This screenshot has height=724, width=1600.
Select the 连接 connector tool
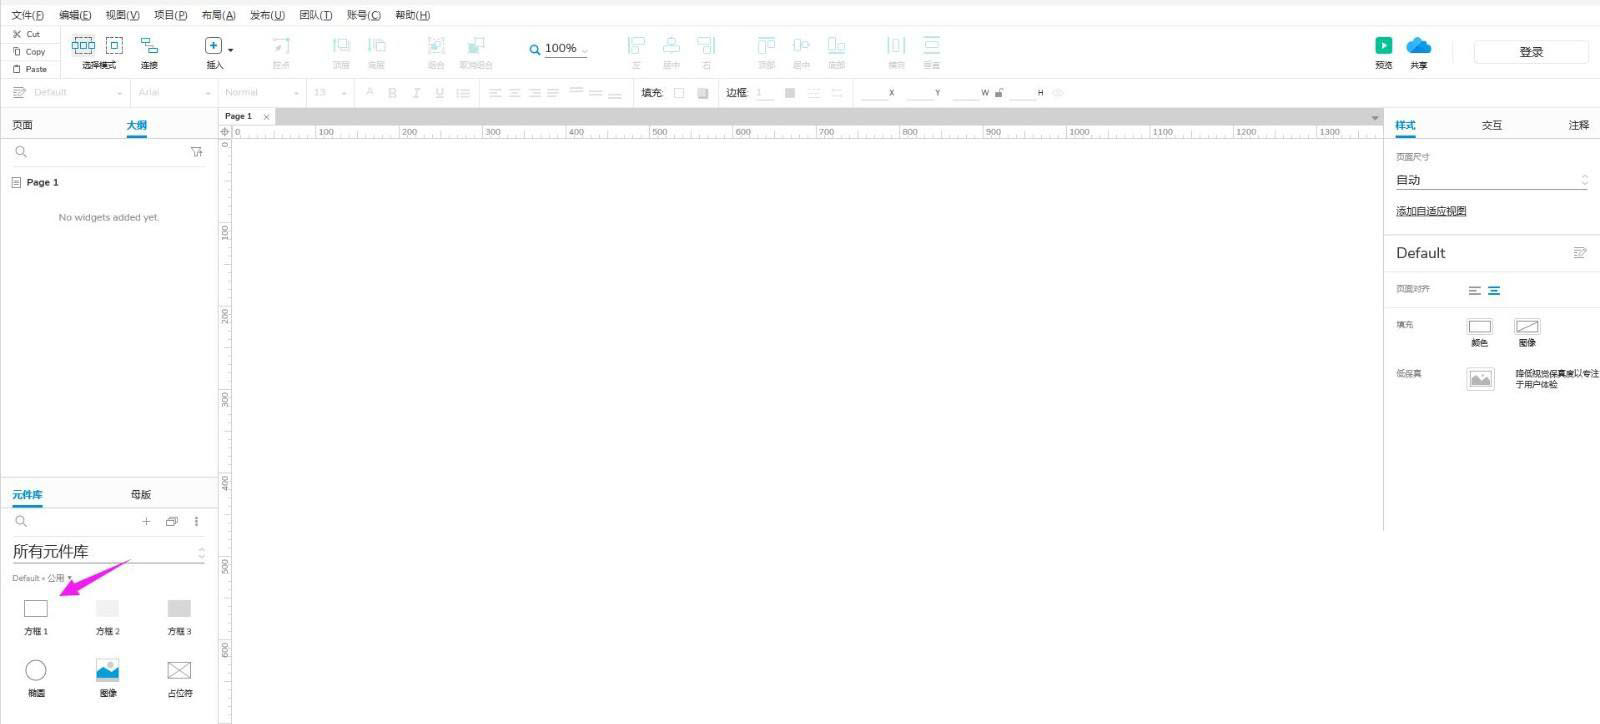pos(149,46)
